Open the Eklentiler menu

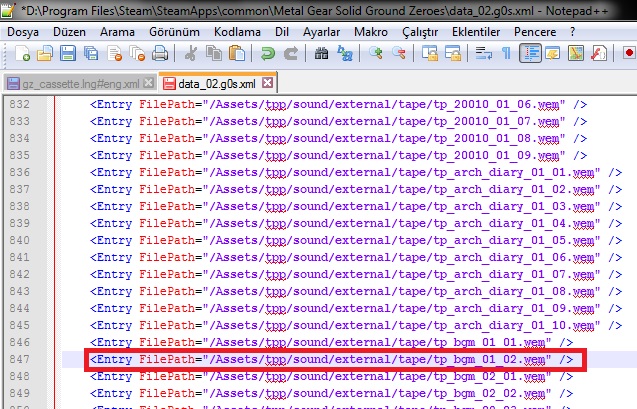click(476, 32)
